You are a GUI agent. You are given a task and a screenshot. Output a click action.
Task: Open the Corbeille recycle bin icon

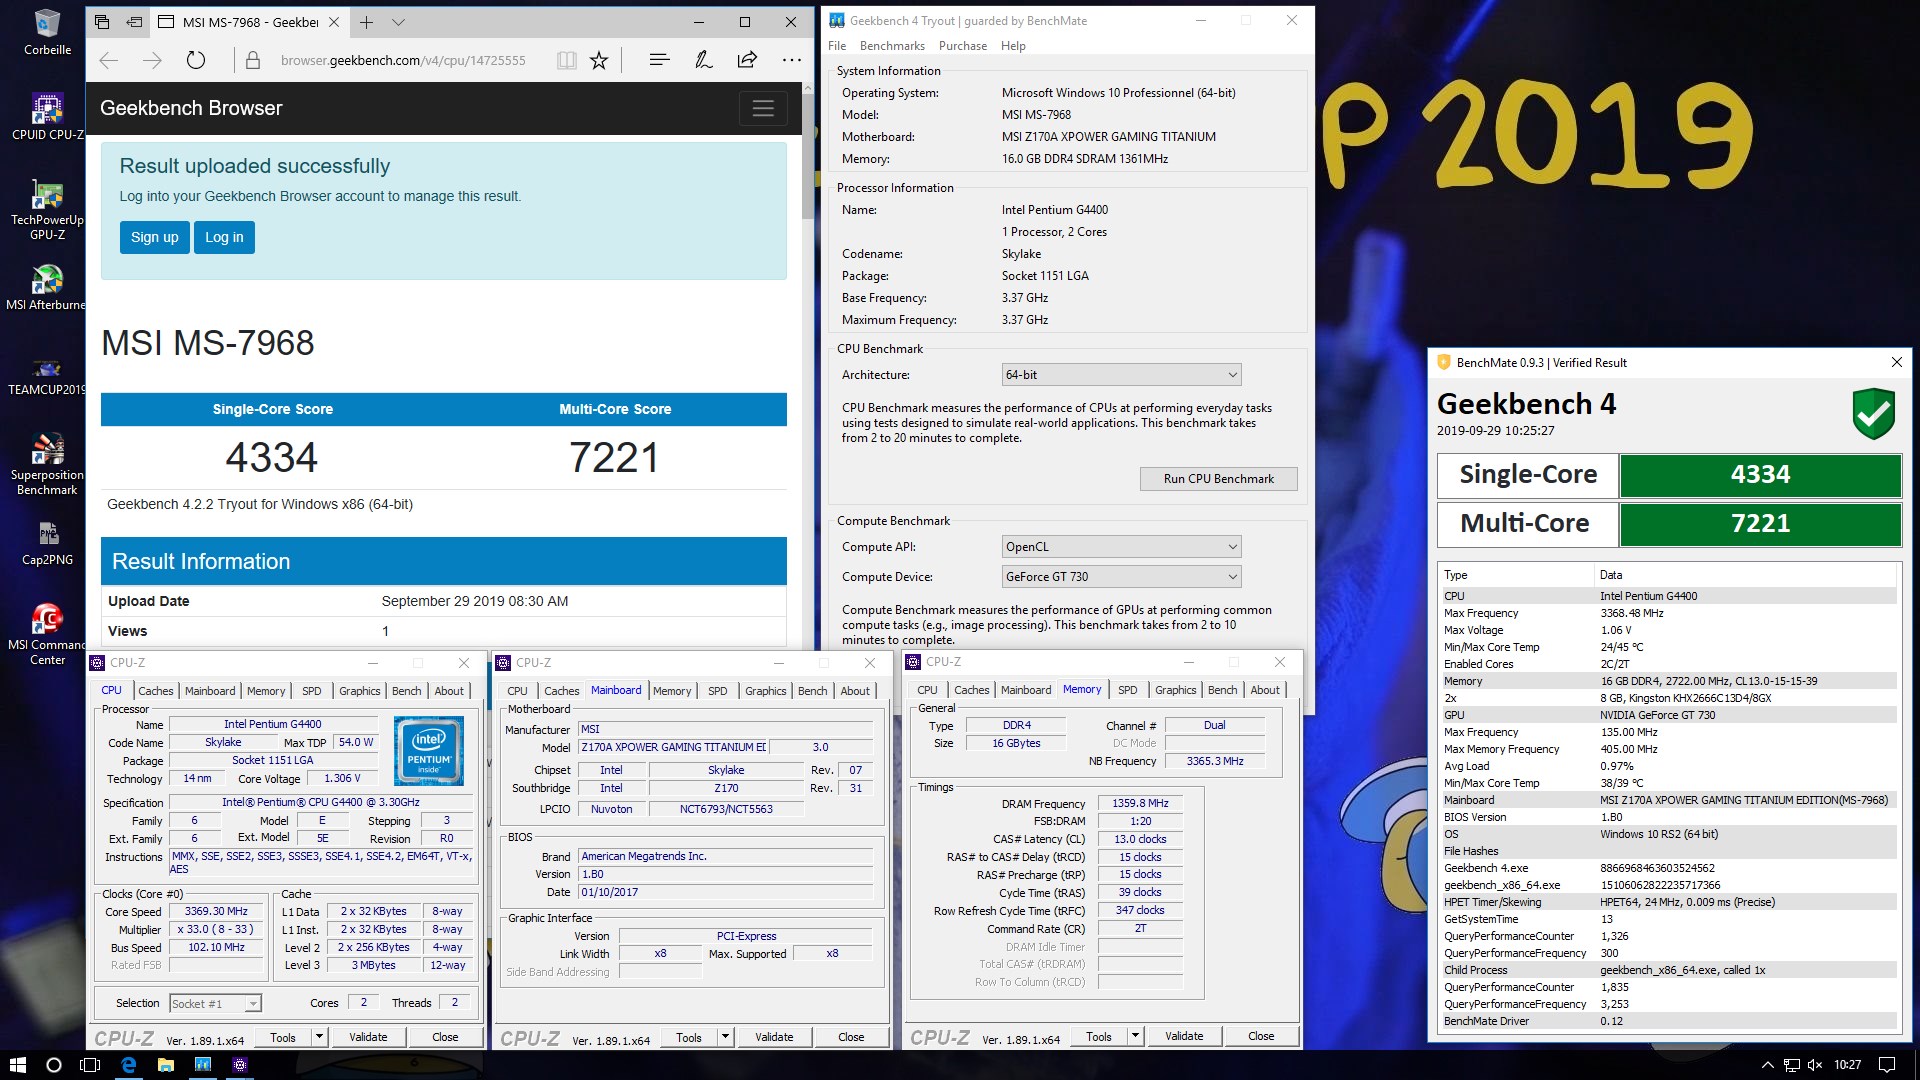pos(47,32)
